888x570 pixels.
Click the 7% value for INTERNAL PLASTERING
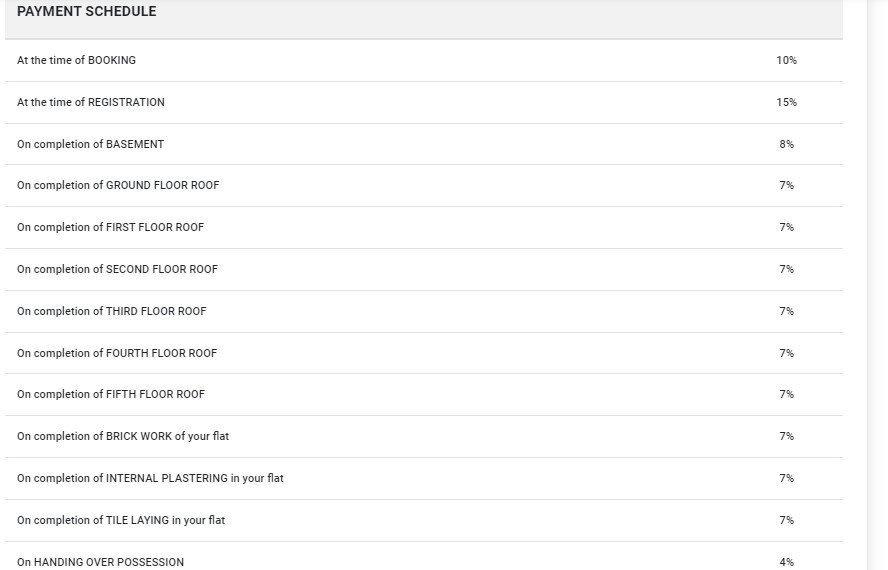pyautogui.click(x=786, y=478)
